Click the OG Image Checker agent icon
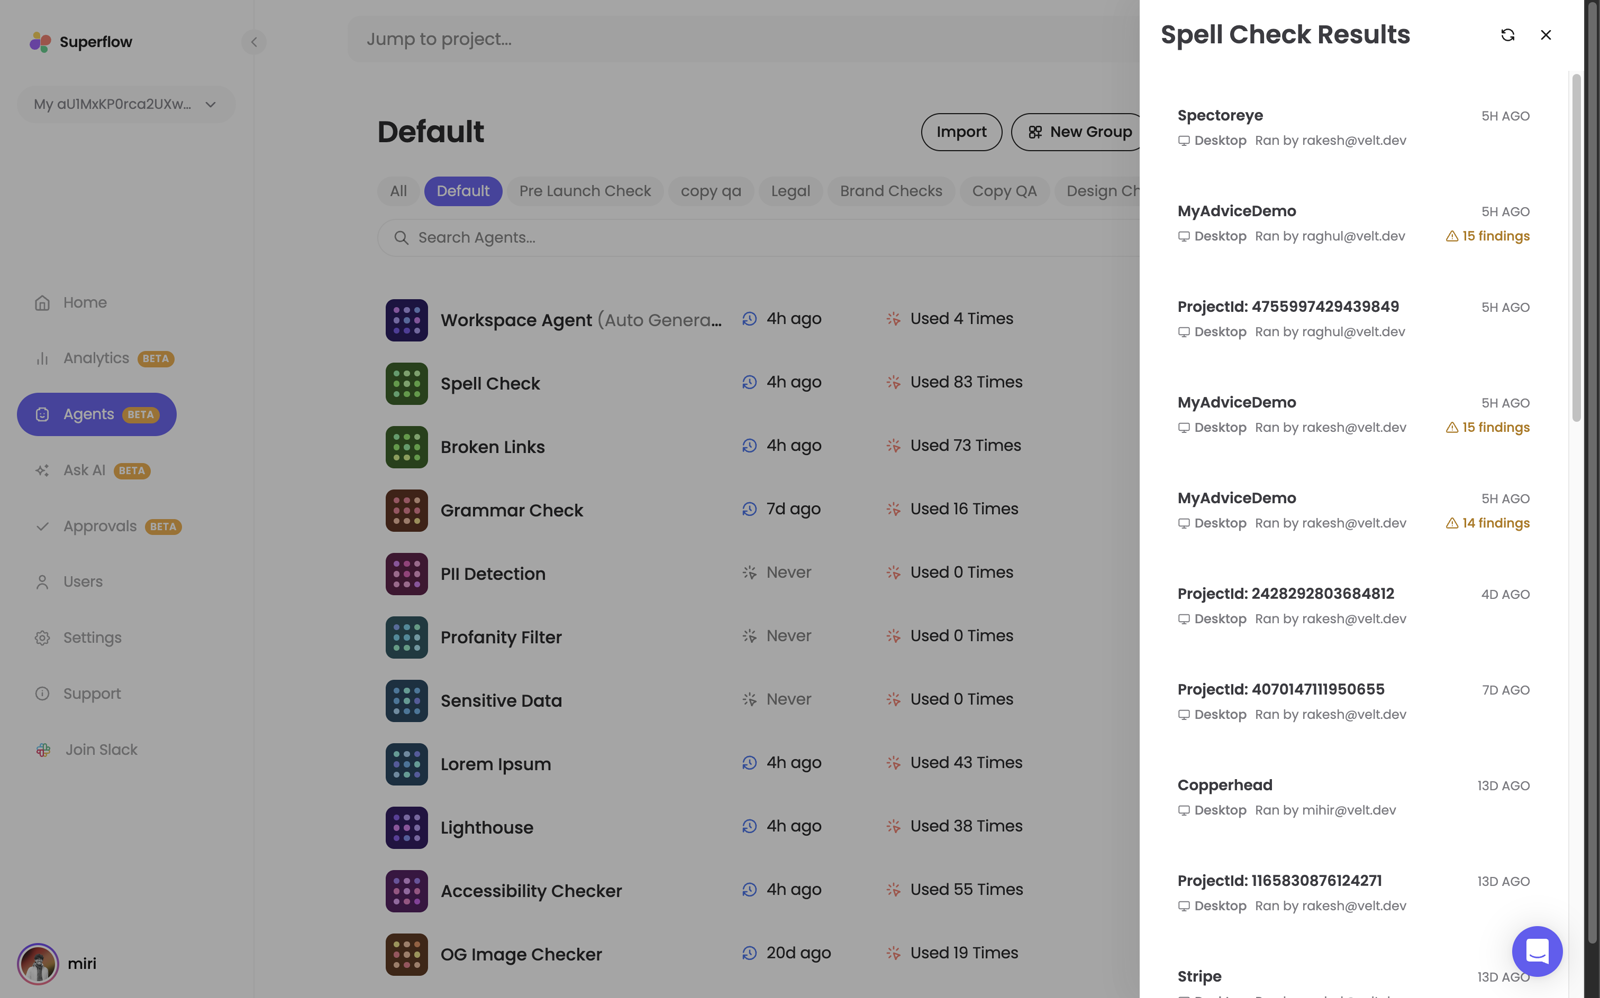Image resolution: width=1600 pixels, height=998 pixels. click(x=407, y=955)
